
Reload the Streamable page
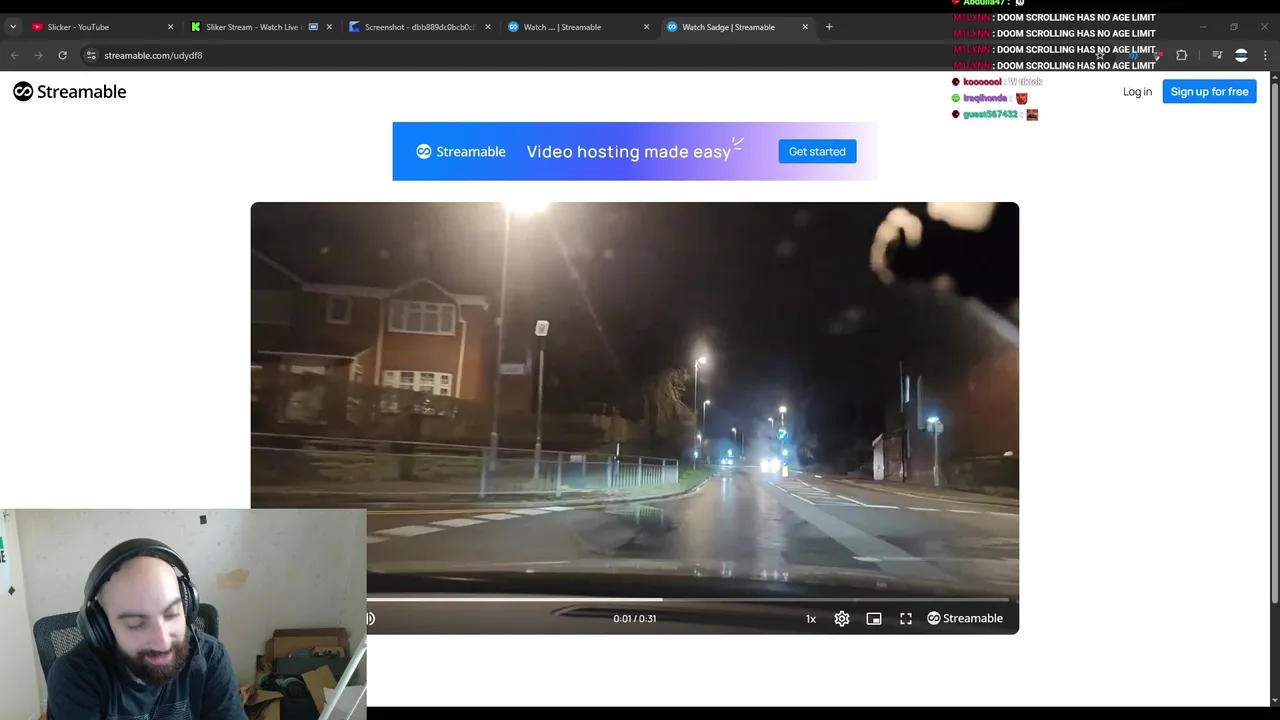coord(62,55)
